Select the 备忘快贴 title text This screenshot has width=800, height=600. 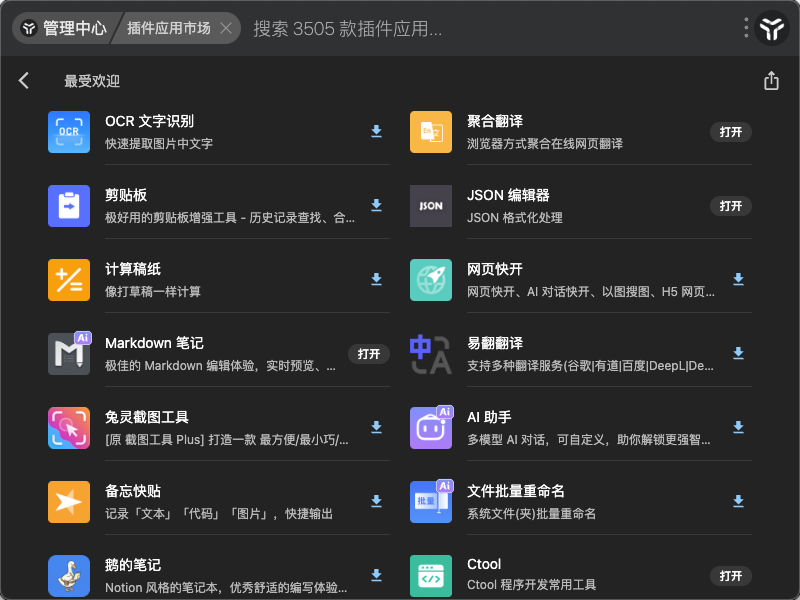pos(133,491)
